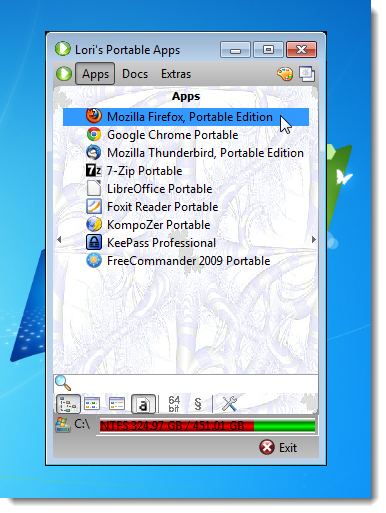The image size is (386, 513).
Task: Click the KompoZer globe icon
Action: pos(94,224)
